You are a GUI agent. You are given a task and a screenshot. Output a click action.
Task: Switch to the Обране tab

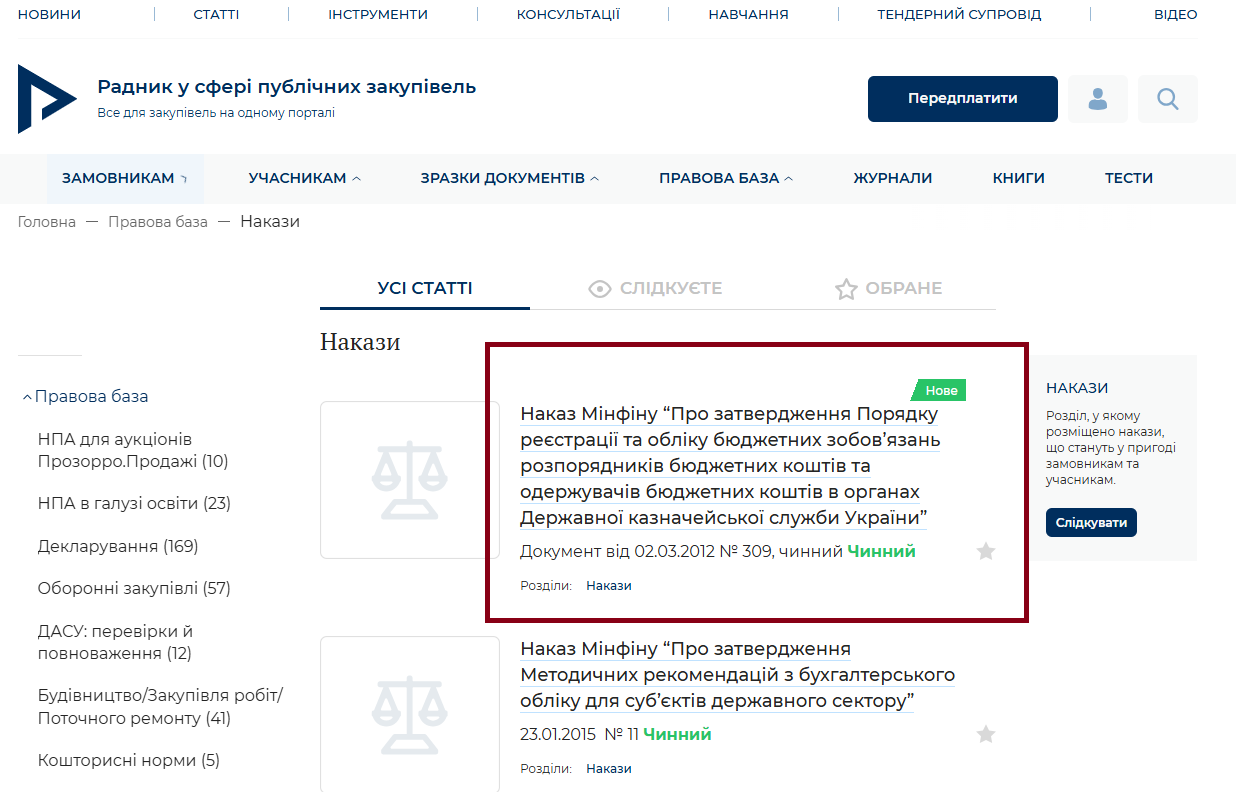888,289
